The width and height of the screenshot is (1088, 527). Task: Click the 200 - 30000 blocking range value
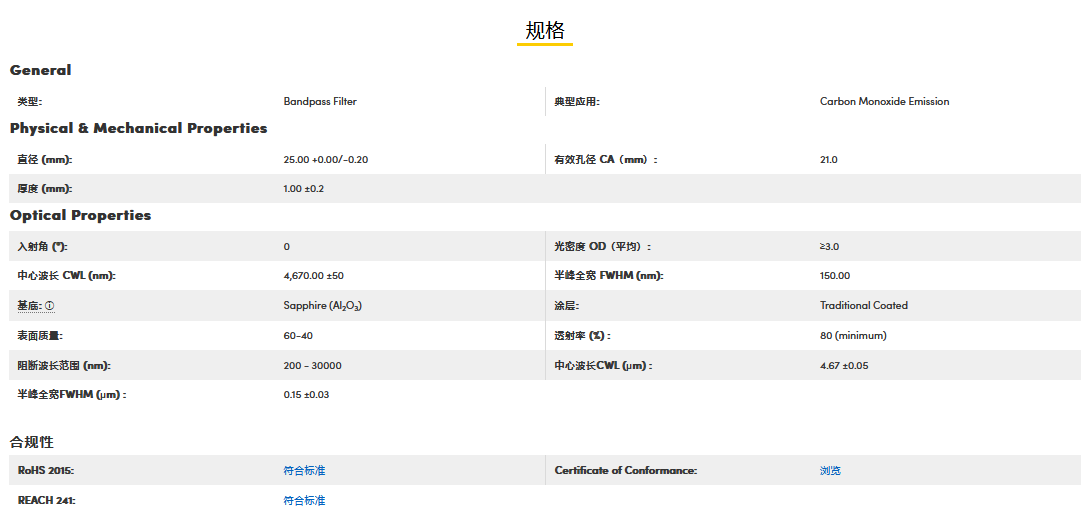point(312,365)
